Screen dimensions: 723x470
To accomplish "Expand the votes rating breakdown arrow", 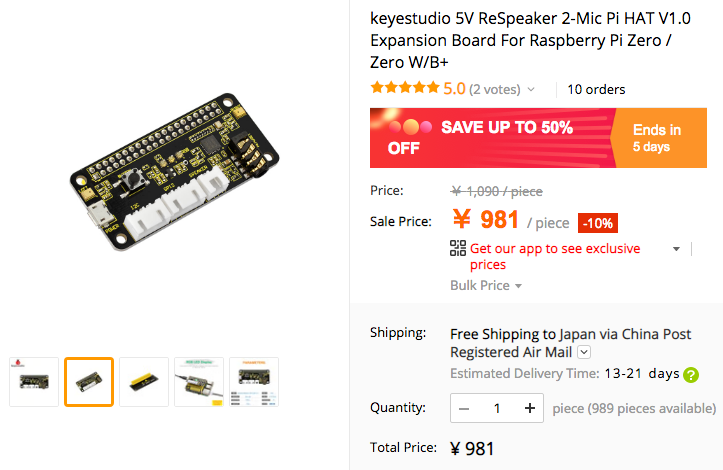I will (x=532, y=90).
